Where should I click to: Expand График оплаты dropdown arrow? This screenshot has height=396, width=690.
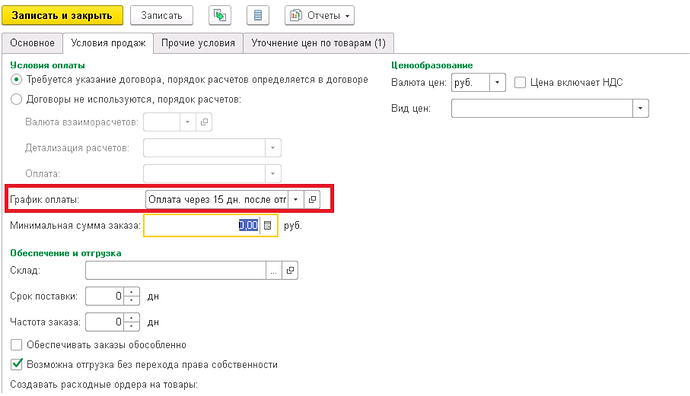[x=296, y=199]
